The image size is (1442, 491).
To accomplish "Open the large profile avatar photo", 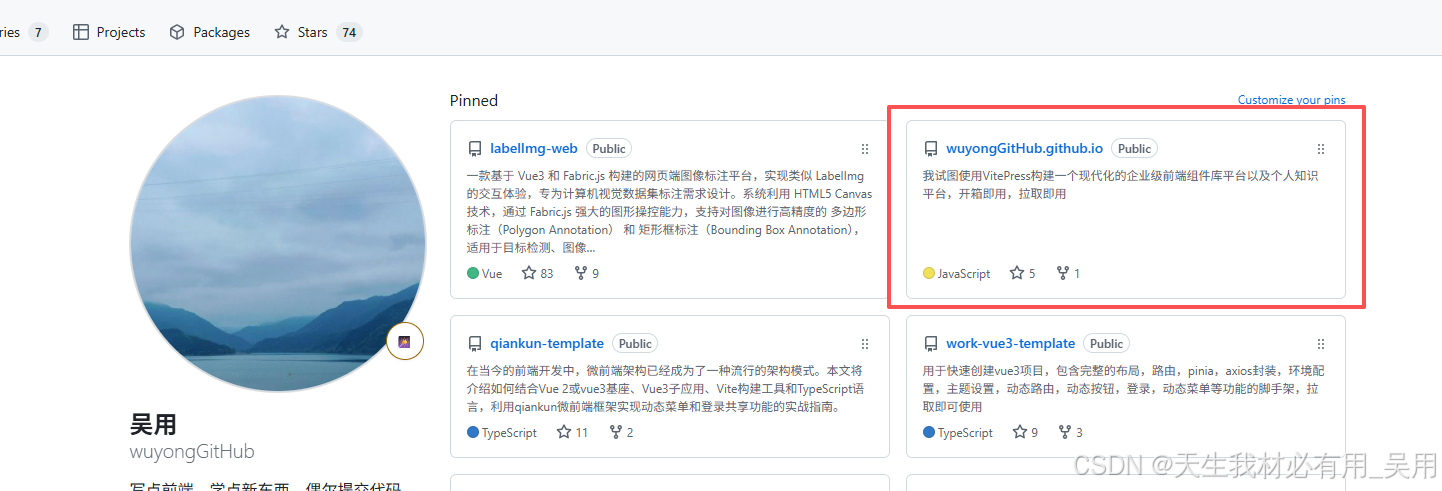I will 278,244.
